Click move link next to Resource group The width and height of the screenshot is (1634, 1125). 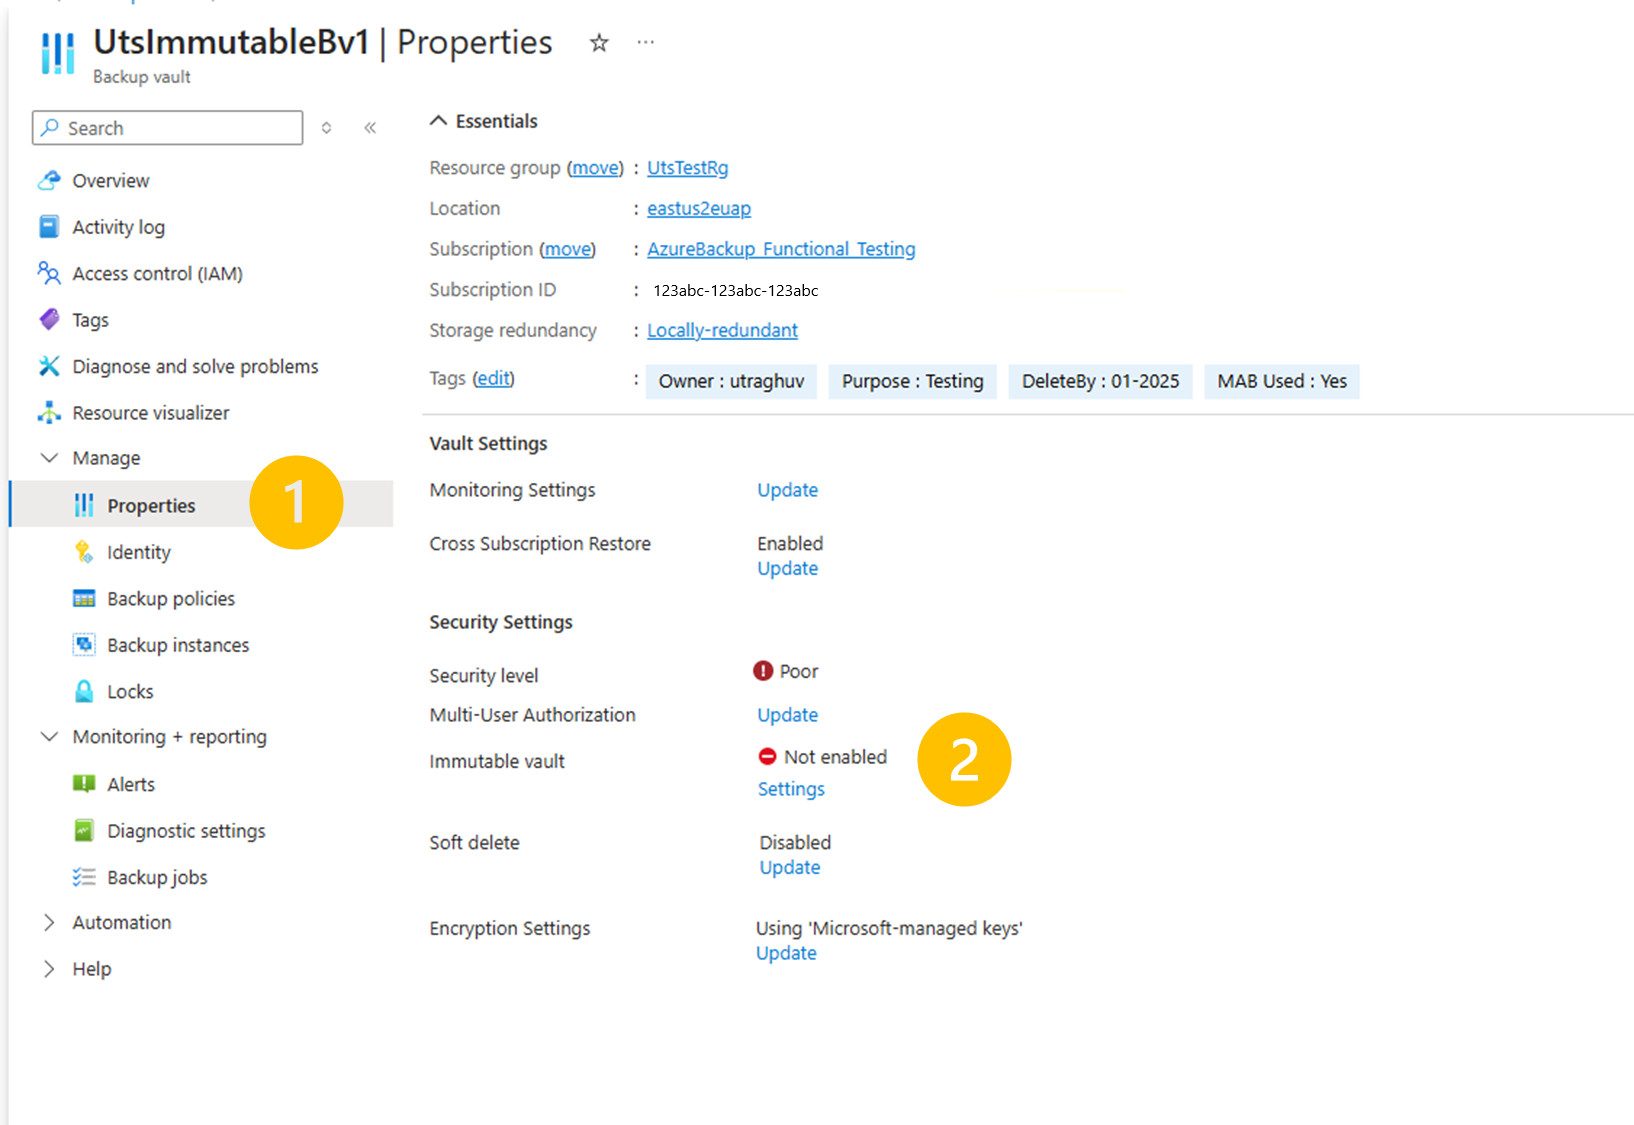pos(595,168)
